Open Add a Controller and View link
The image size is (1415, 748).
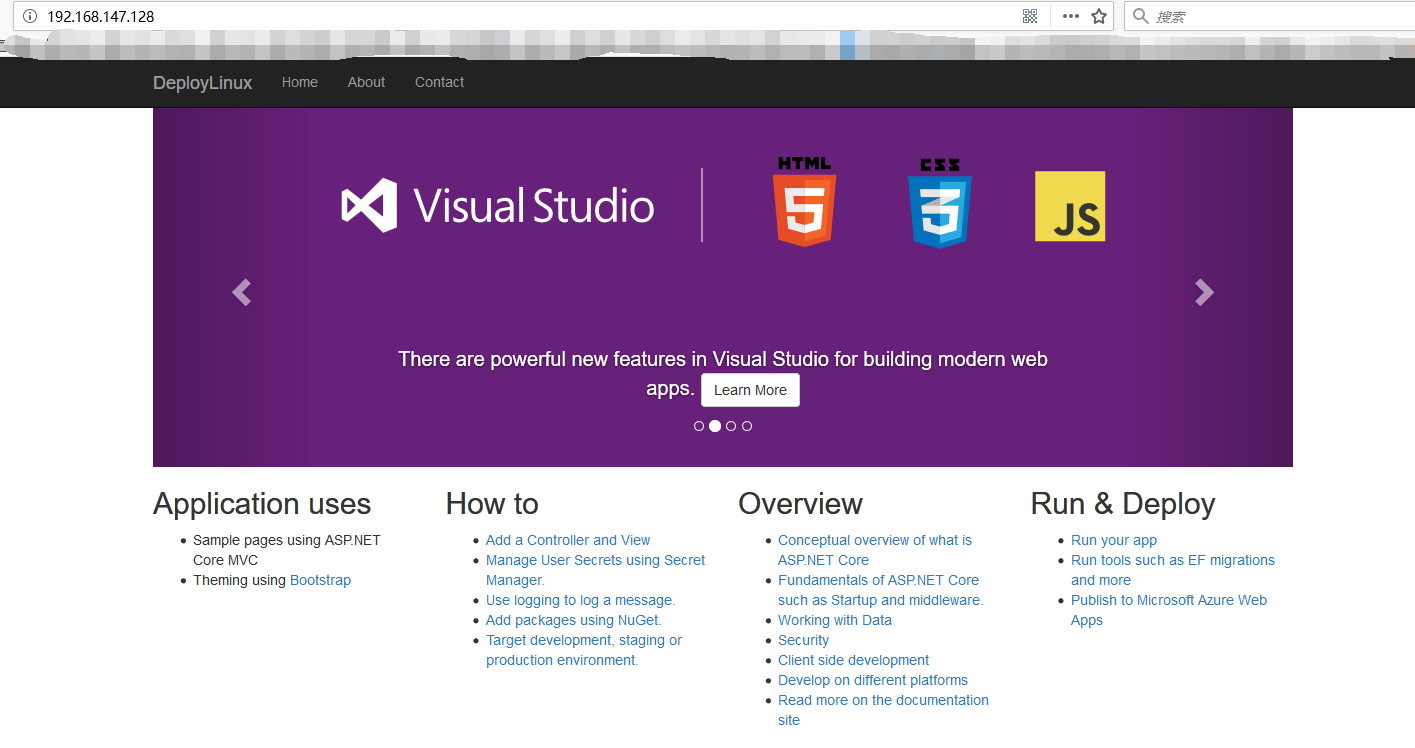568,540
